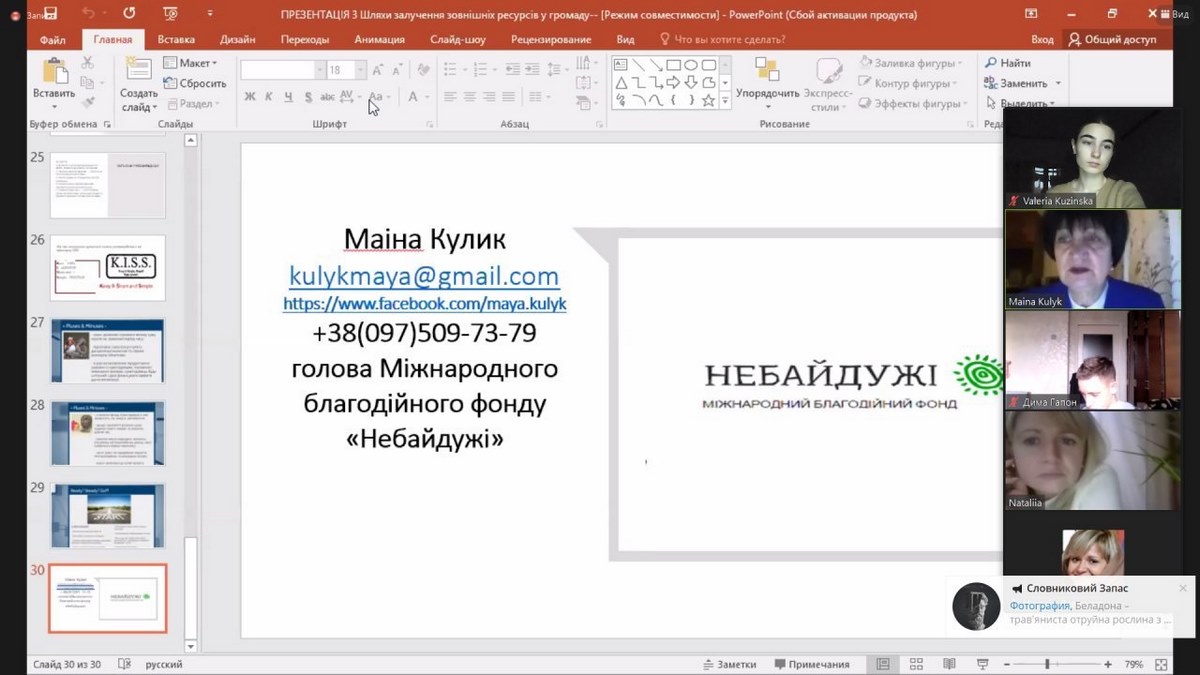Click Find (Найти) magnifier icon
1200x675 pixels.
(x=990, y=63)
